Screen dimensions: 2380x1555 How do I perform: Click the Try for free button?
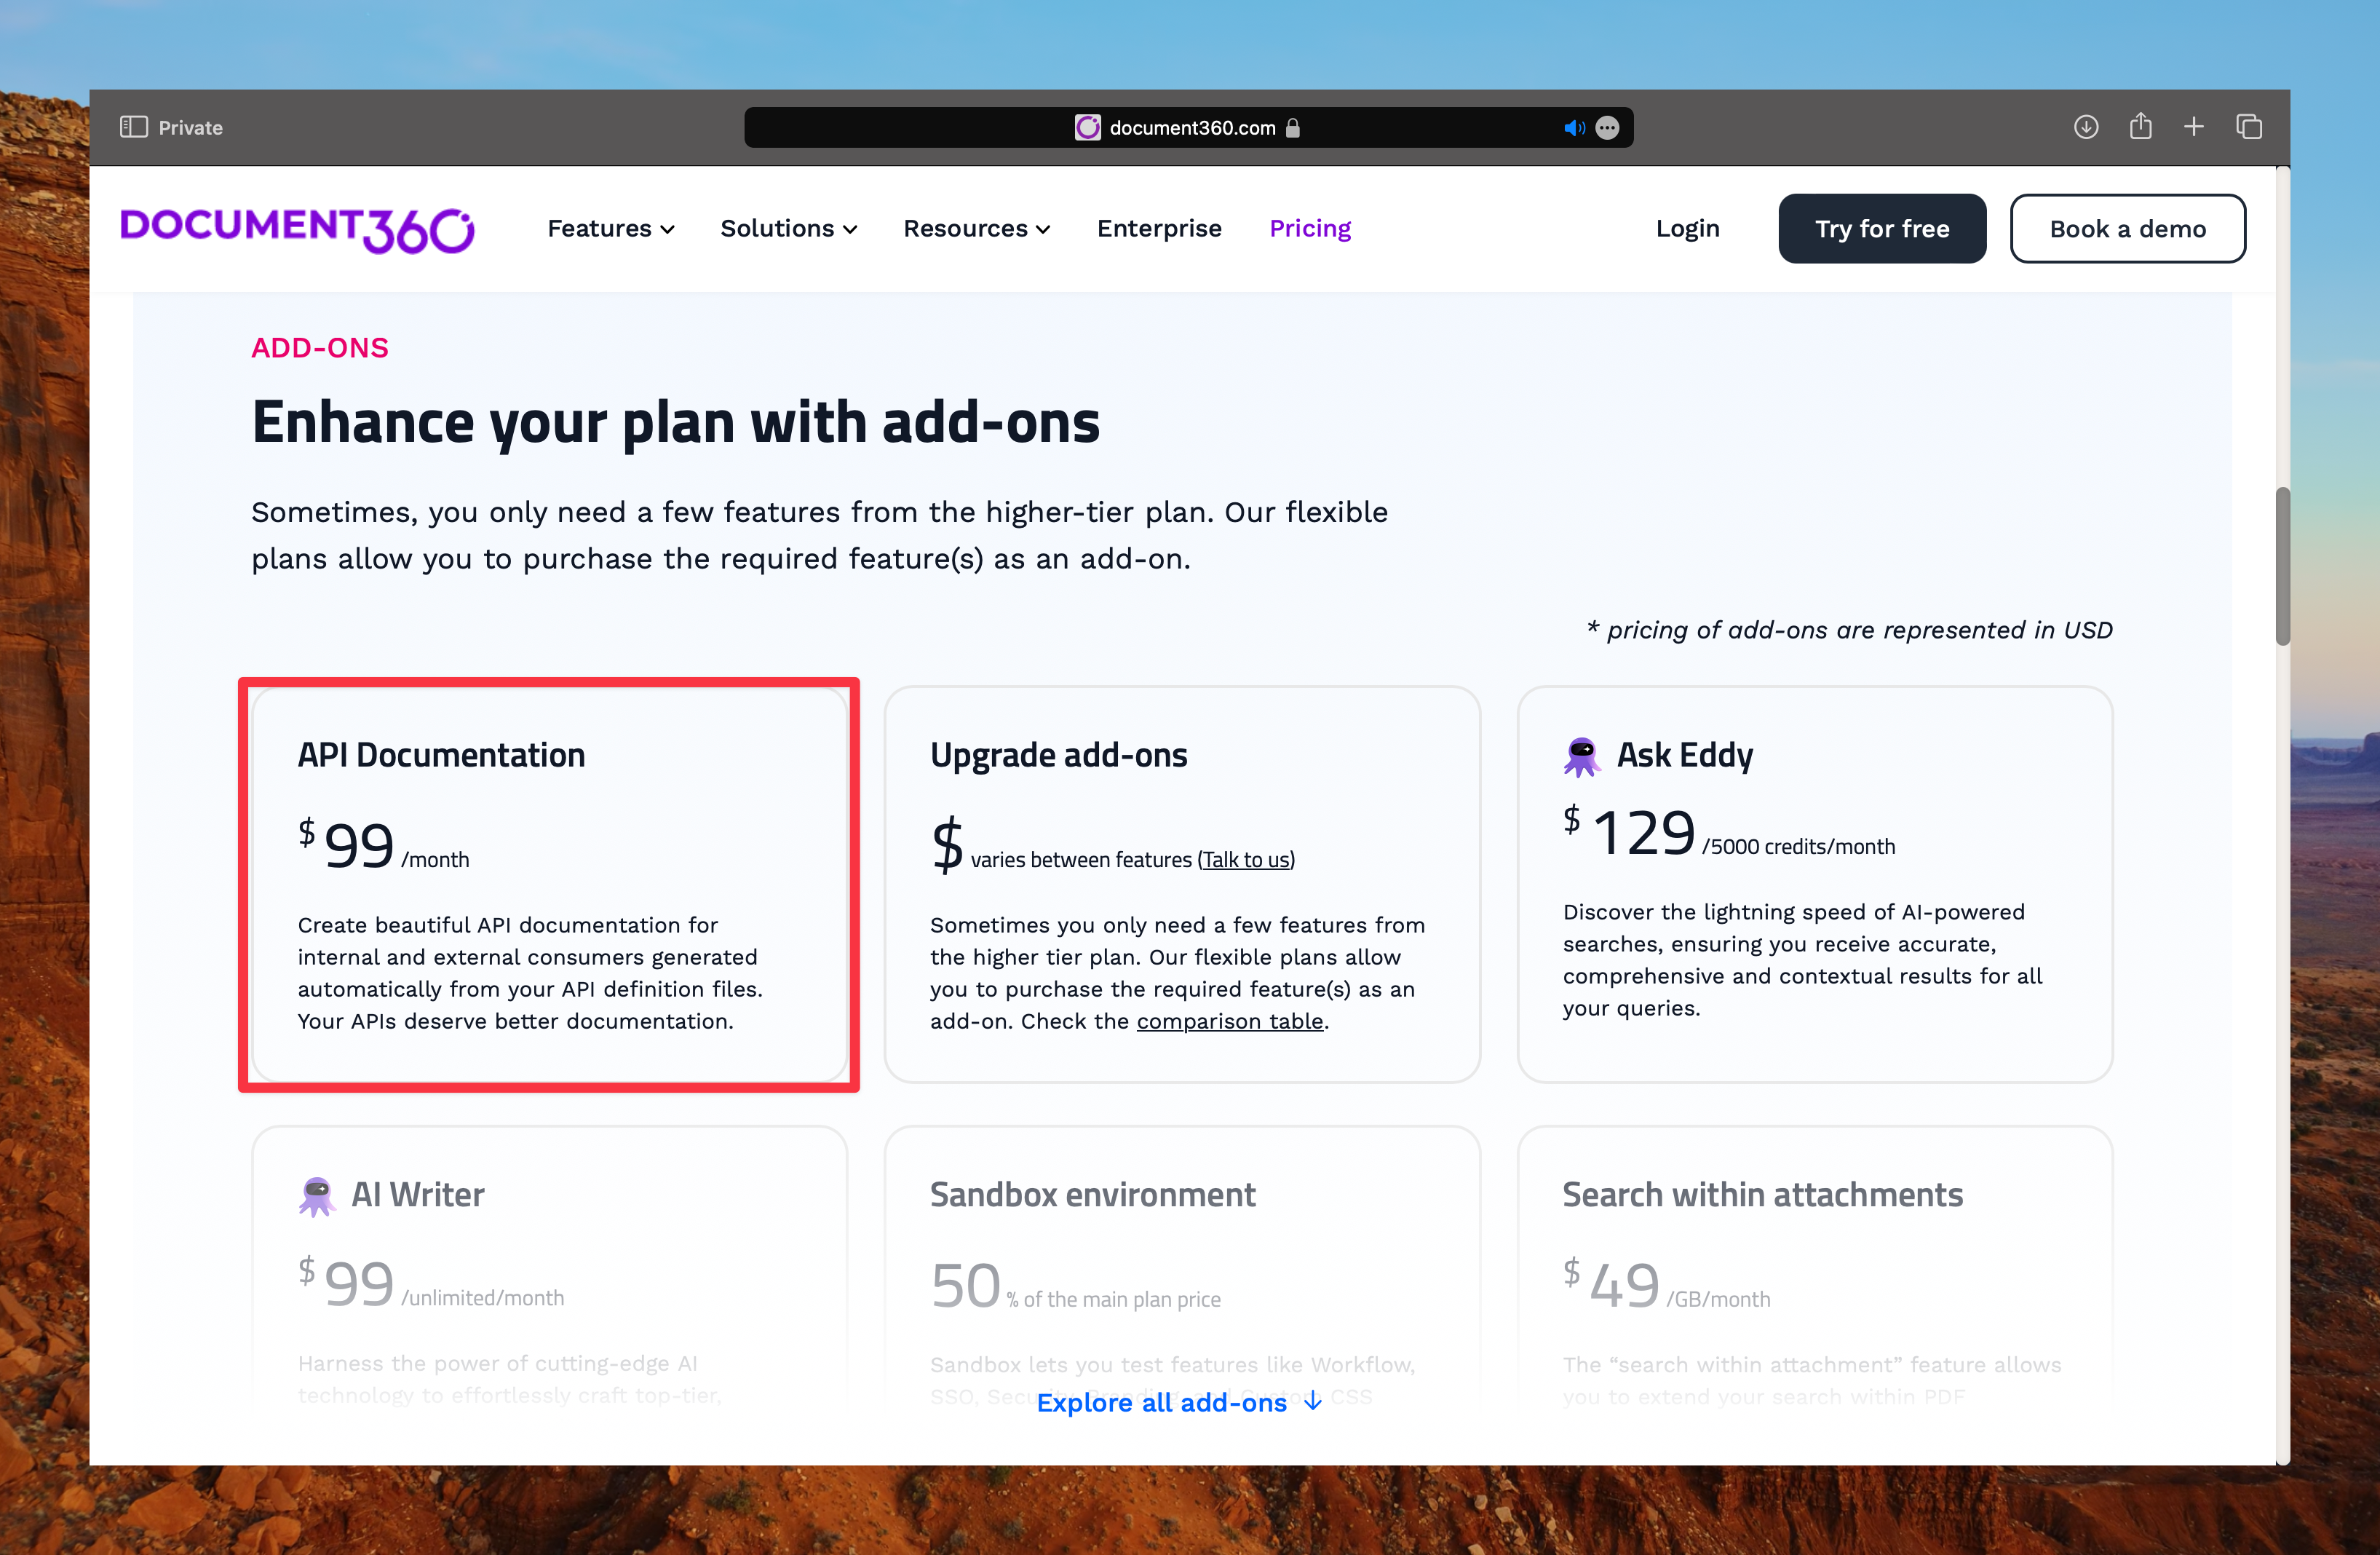tap(1882, 227)
